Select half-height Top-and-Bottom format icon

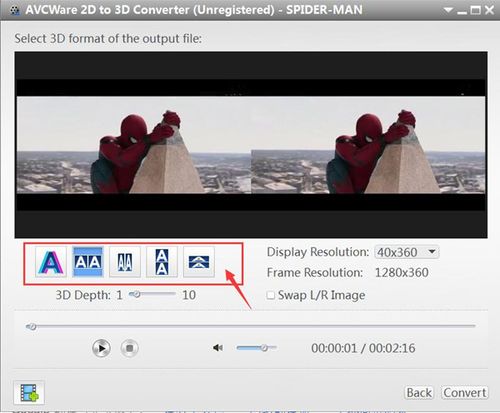199,262
